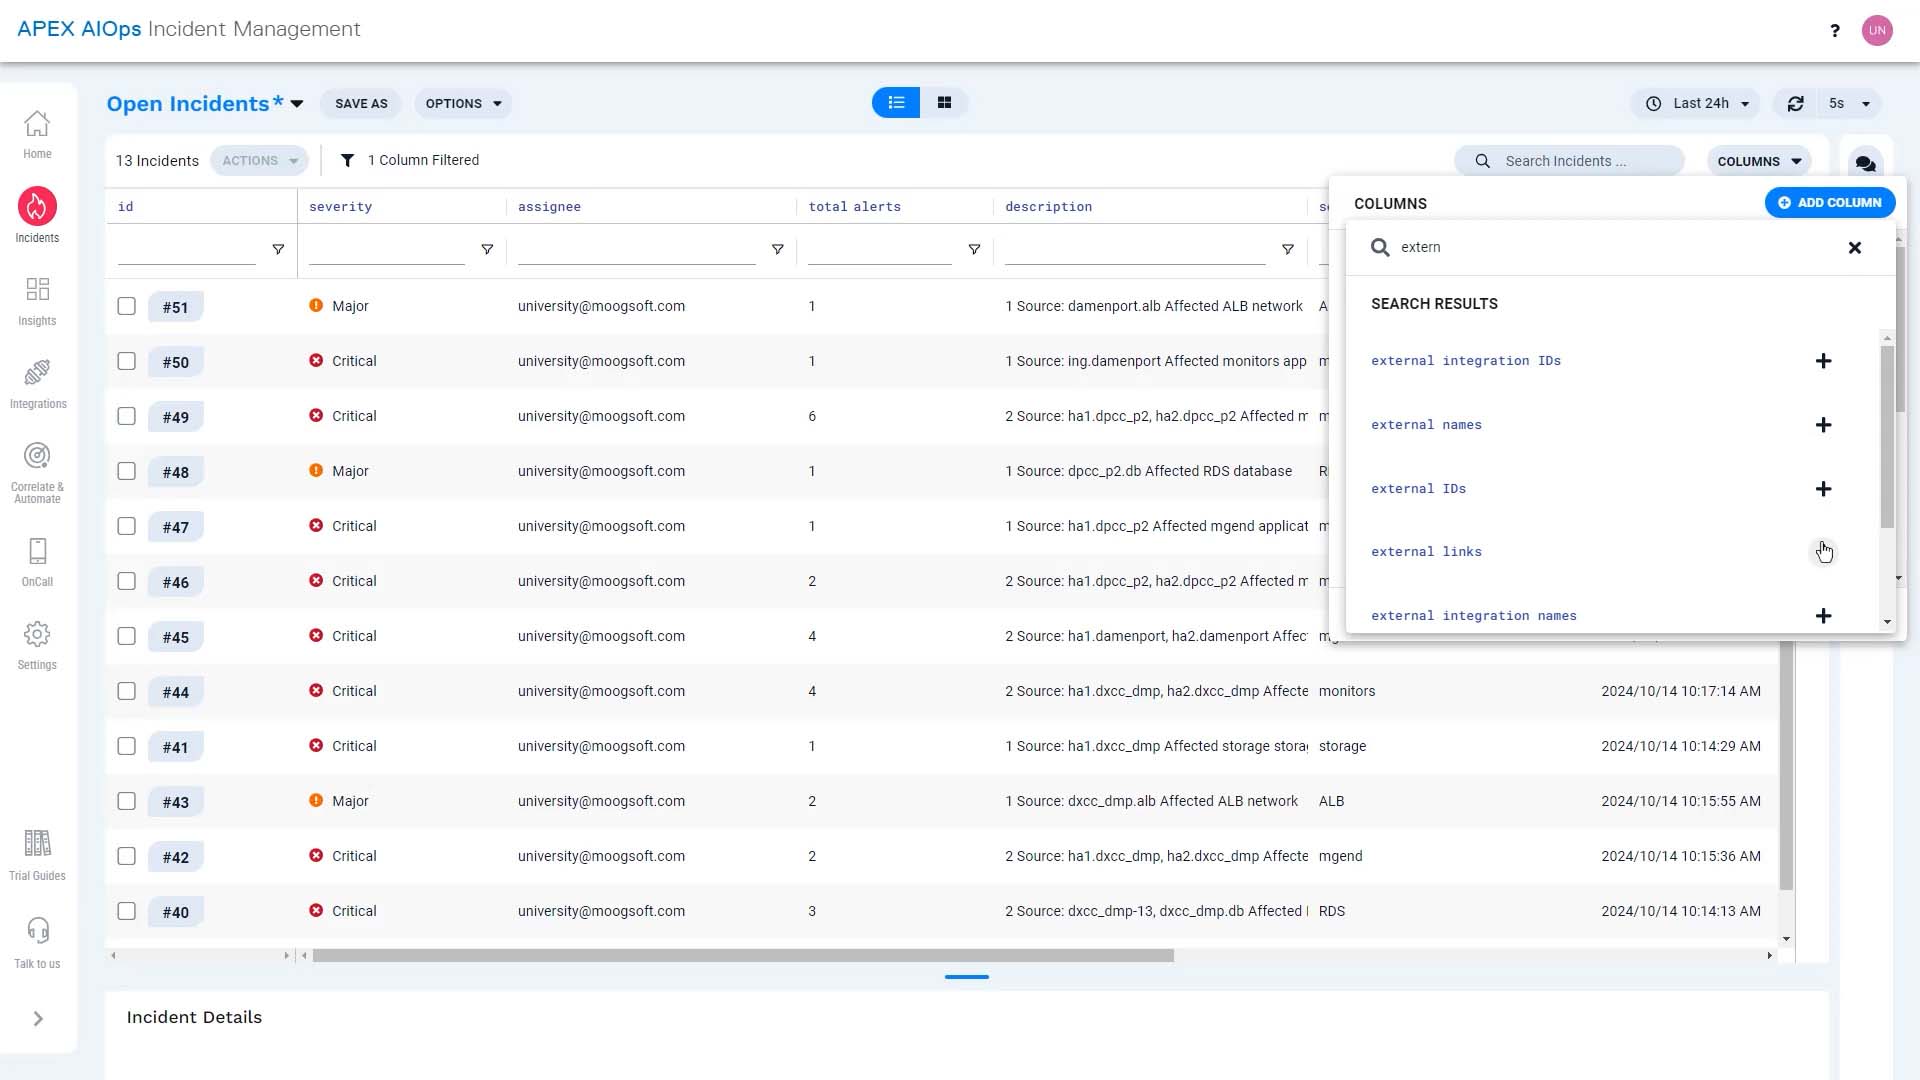The height and width of the screenshot is (1080, 1920).
Task: Select checkbox for incident #51
Action: pyautogui.click(x=126, y=306)
